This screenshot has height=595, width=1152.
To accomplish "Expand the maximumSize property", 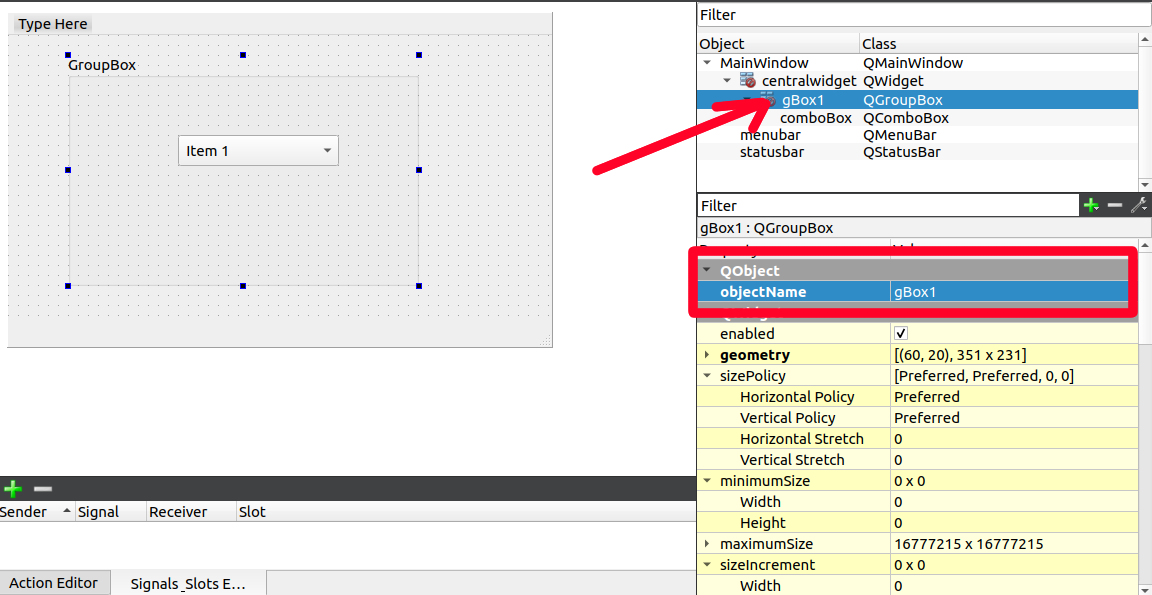I will pos(707,544).
